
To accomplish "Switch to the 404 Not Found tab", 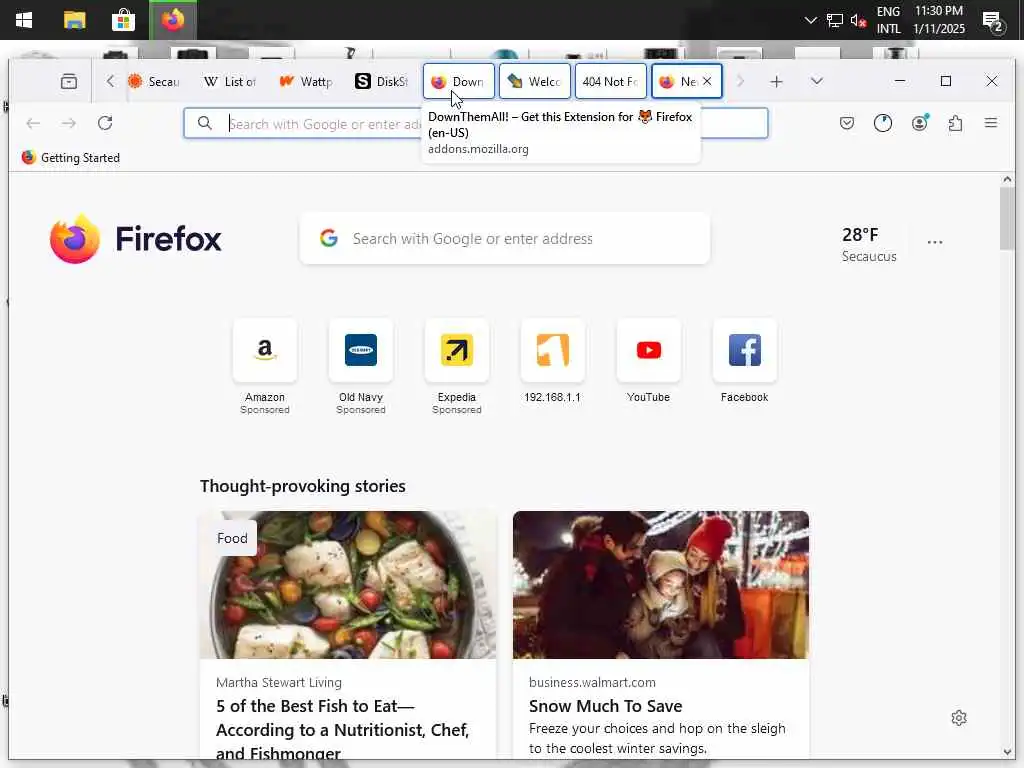I will [x=611, y=82].
